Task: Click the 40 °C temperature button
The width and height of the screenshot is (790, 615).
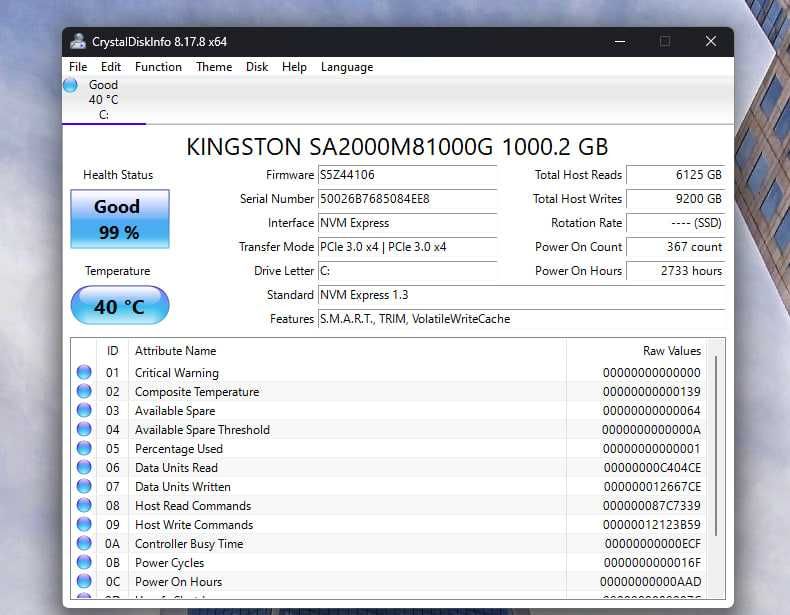Action: point(120,305)
